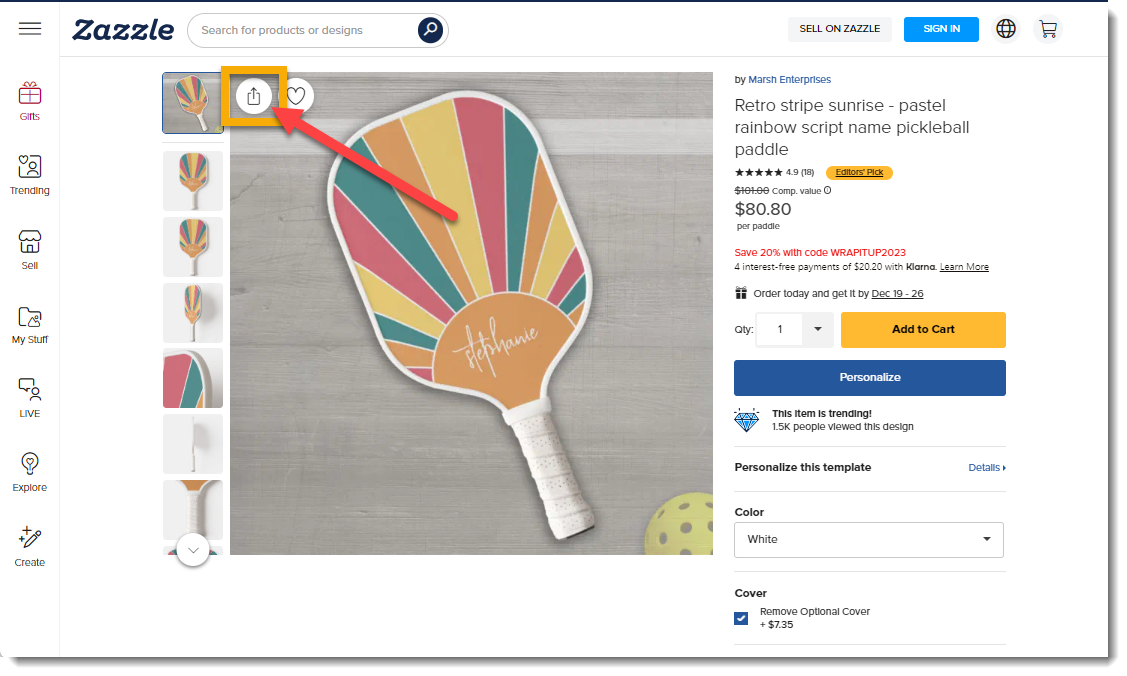Click the Klarna Learn More link
The image size is (1127, 676).
(964, 267)
